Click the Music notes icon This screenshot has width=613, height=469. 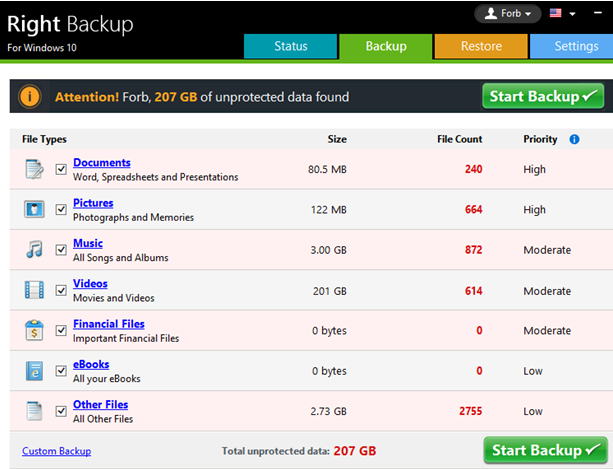pos(34,249)
